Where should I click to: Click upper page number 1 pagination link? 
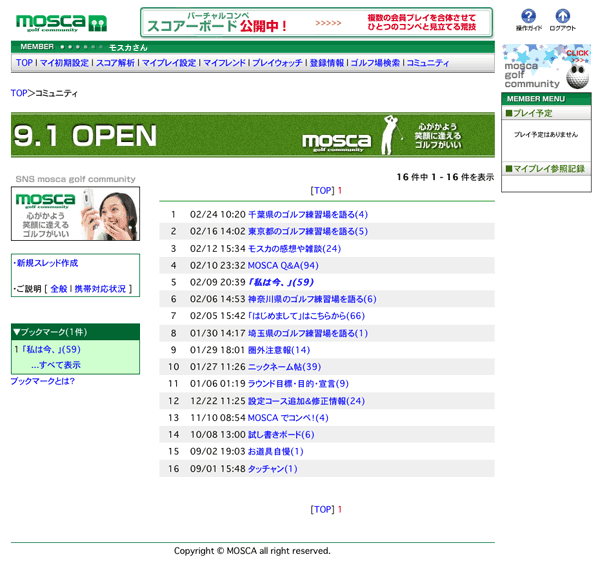(x=339, y=190)
